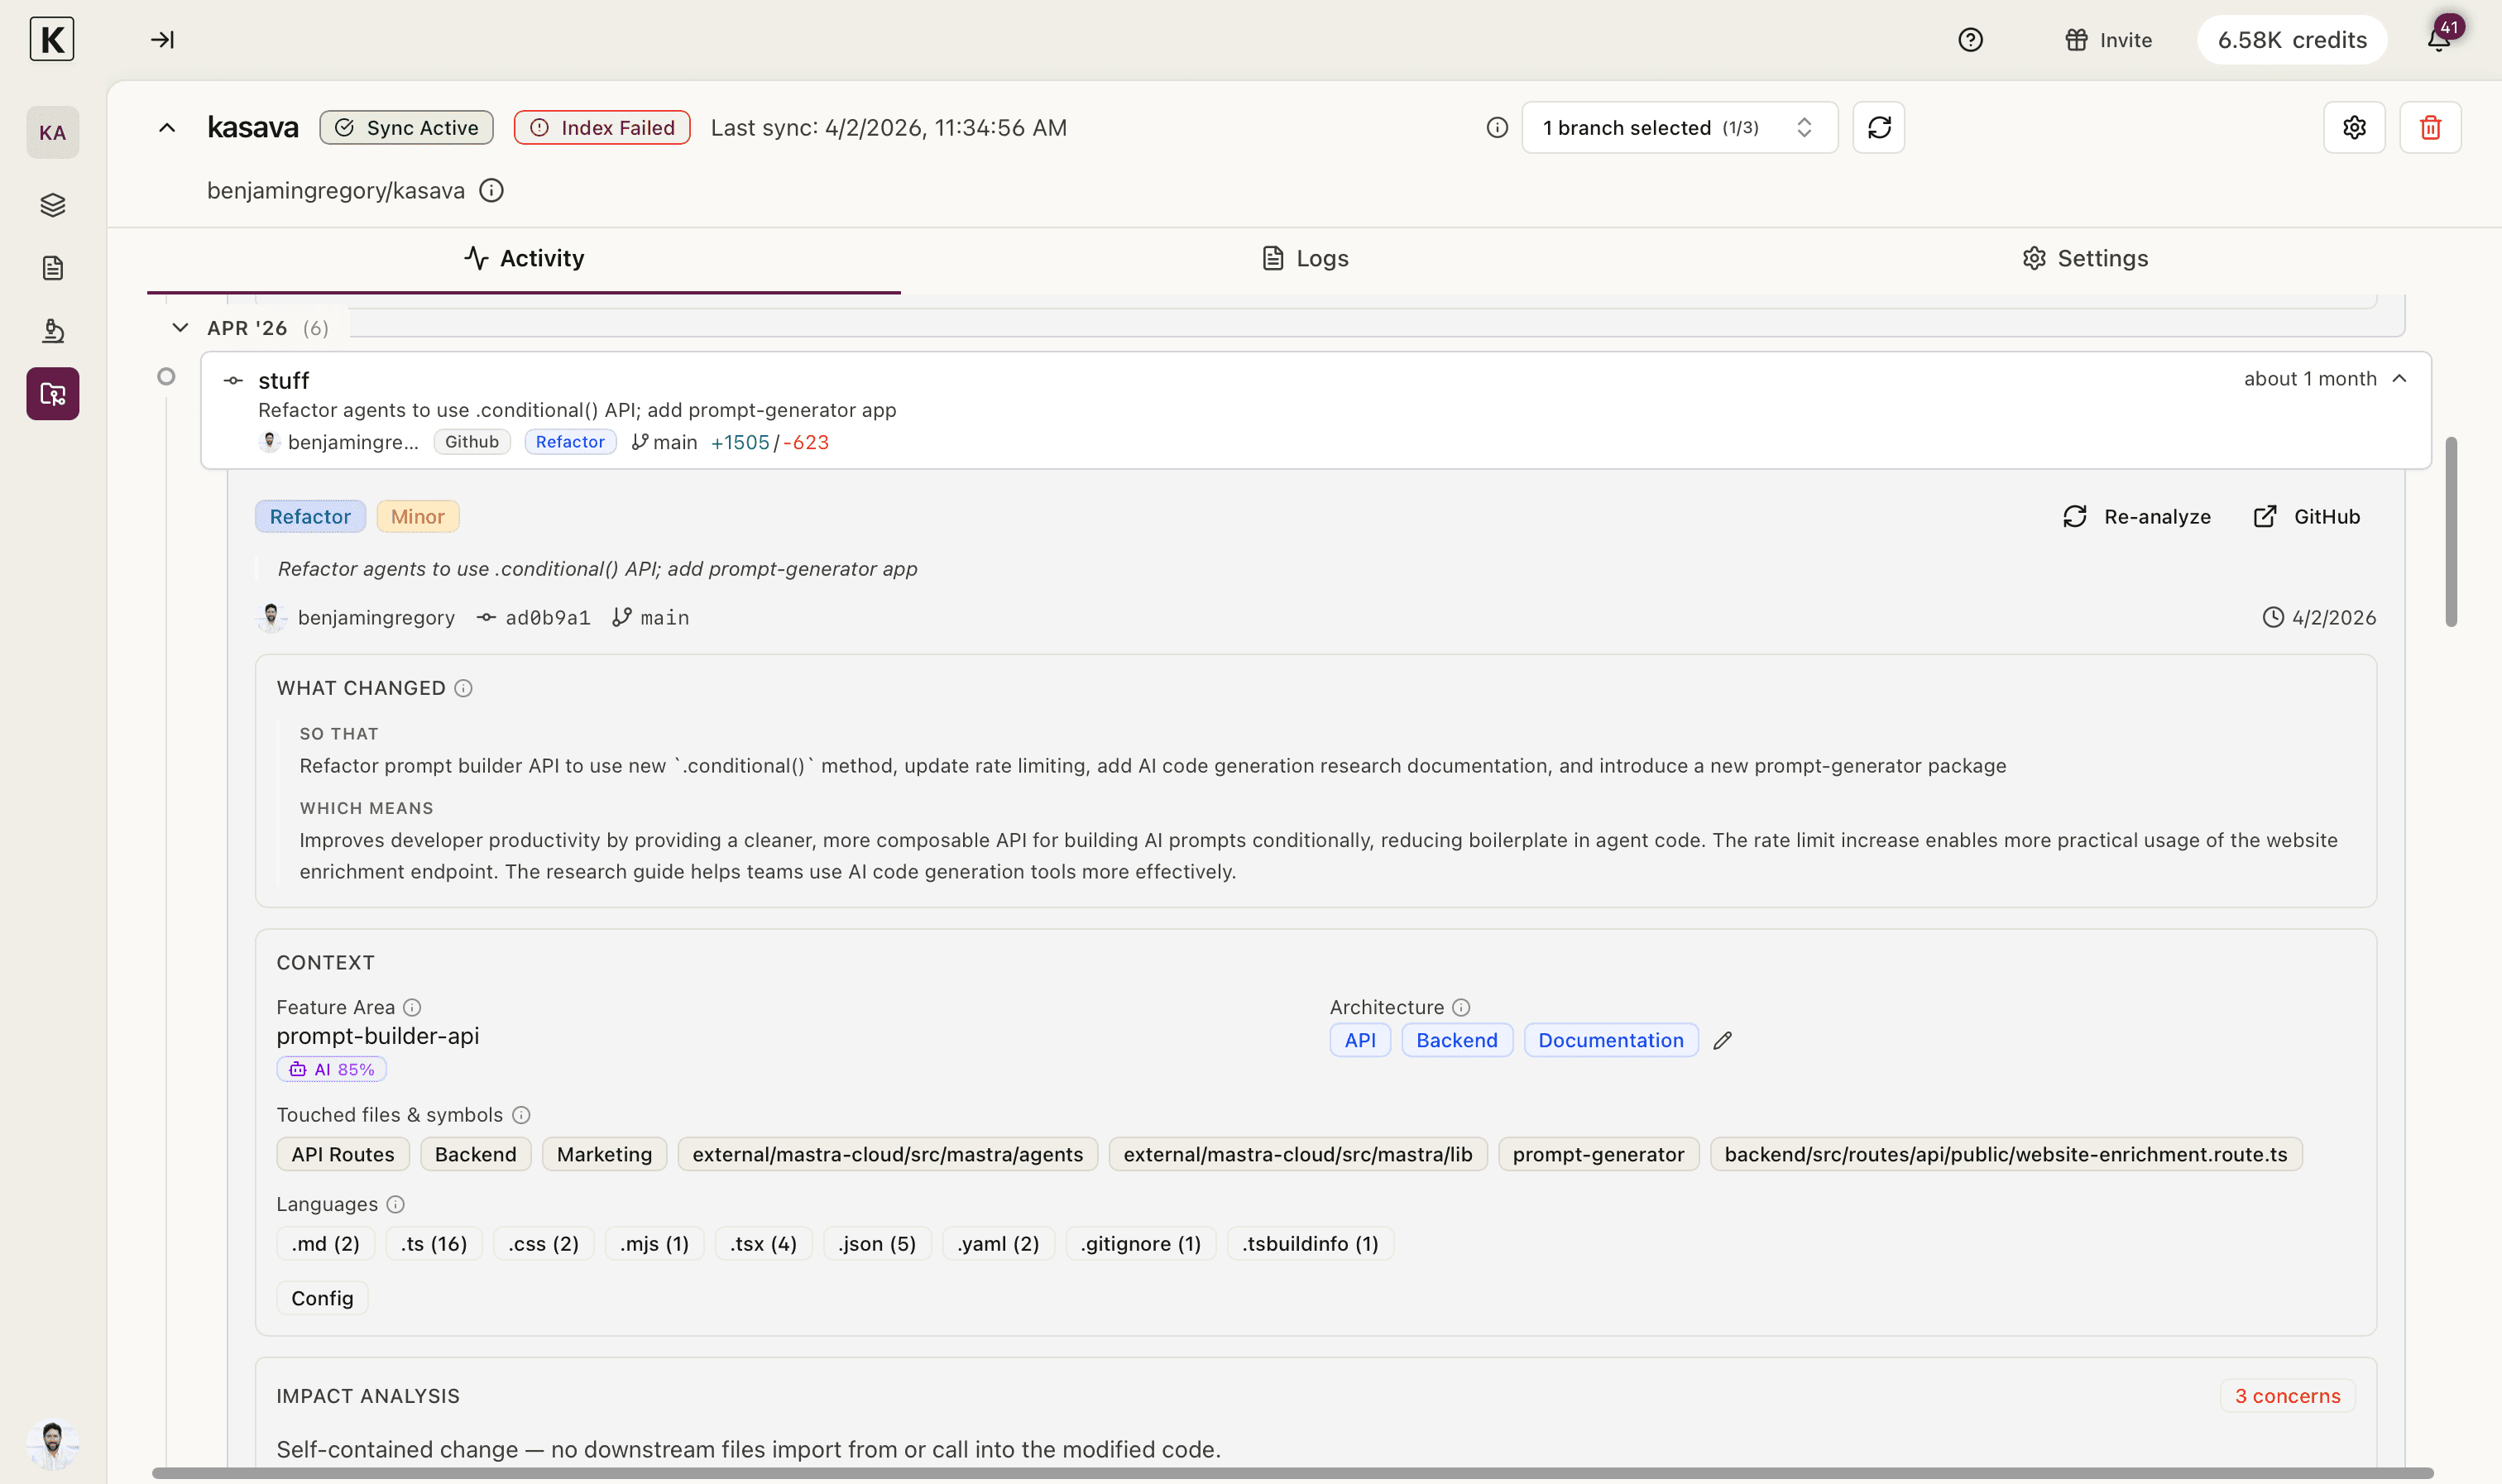The width and height of the screenshot is (2502, 1484).
Task: Click the vertical scrollbar thumb
Action: click(2451, 532)
